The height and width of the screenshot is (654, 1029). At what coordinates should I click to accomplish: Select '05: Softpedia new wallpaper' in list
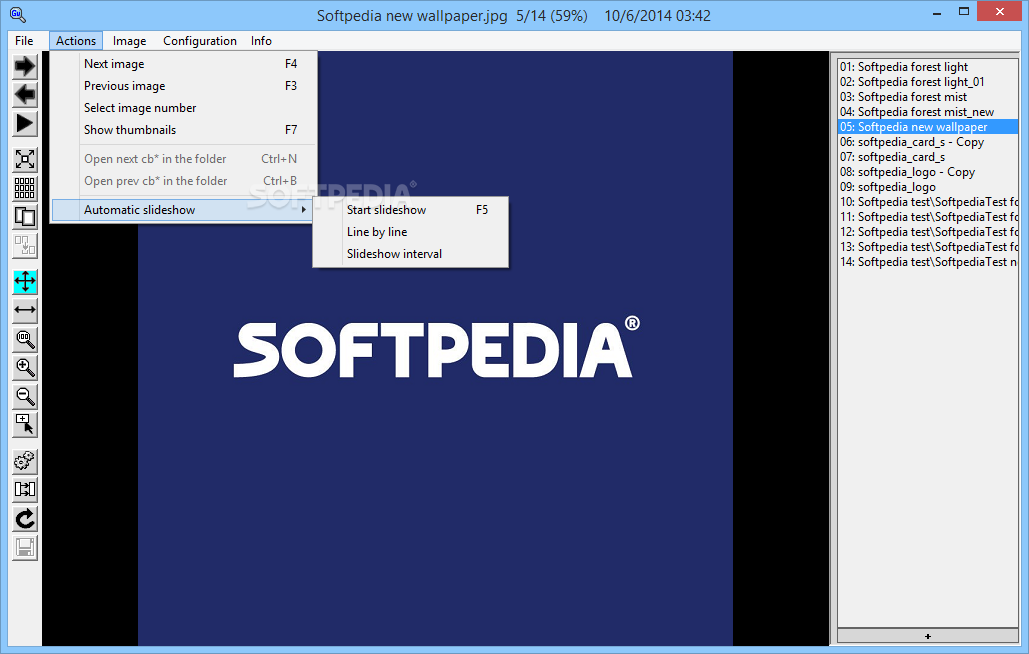tap(928, 127)
